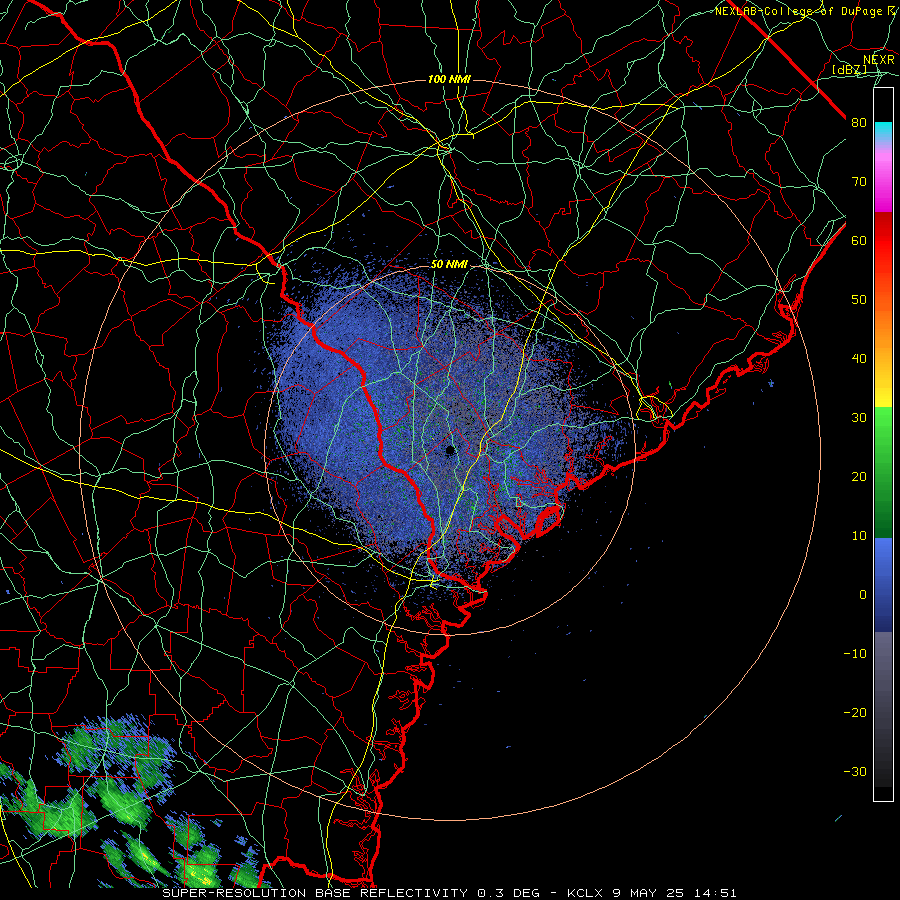Click the 100 NMI range ring label

(449, 79)
